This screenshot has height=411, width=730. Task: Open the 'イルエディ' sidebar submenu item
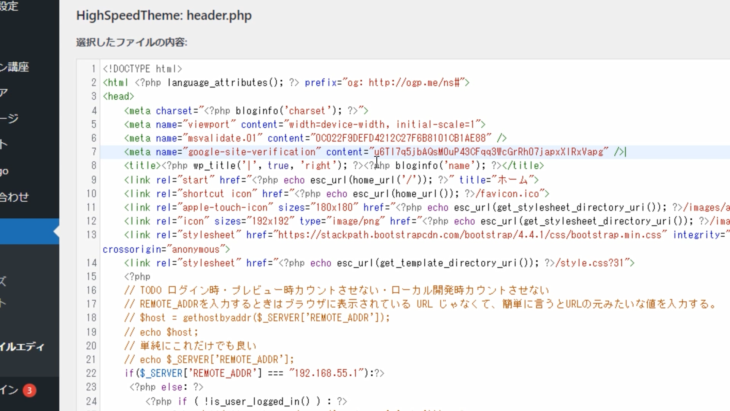pyautogui.click(x=22, y=347)
